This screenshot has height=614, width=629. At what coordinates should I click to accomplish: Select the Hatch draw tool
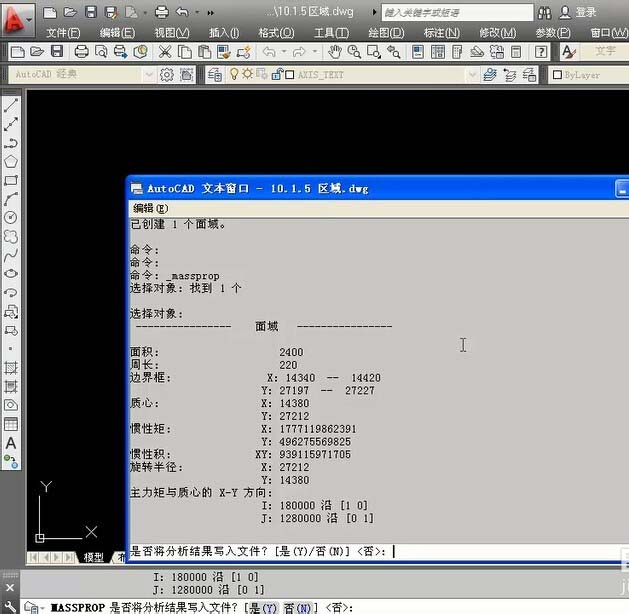point(11,367)
